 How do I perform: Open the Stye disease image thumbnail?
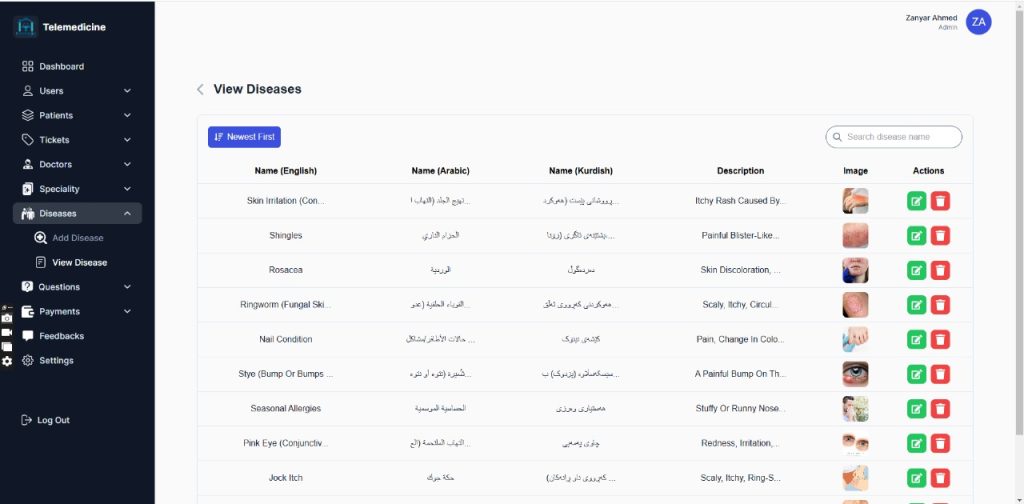pyautogui.click(x=855, y=374)
